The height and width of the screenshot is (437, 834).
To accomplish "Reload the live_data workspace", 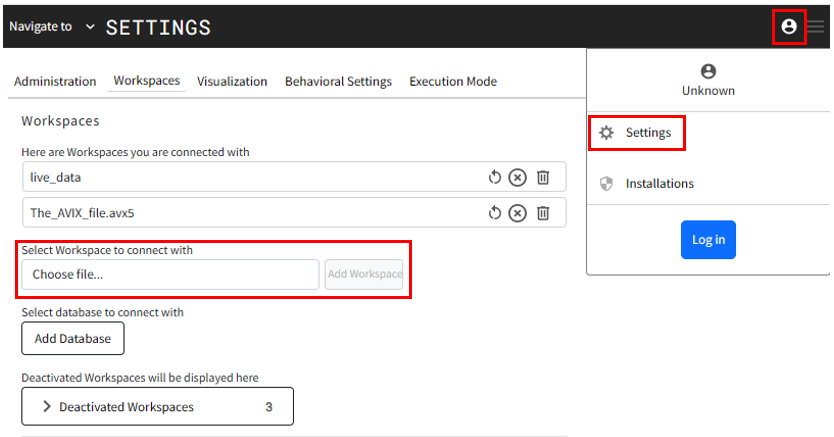I will point(494,177).
